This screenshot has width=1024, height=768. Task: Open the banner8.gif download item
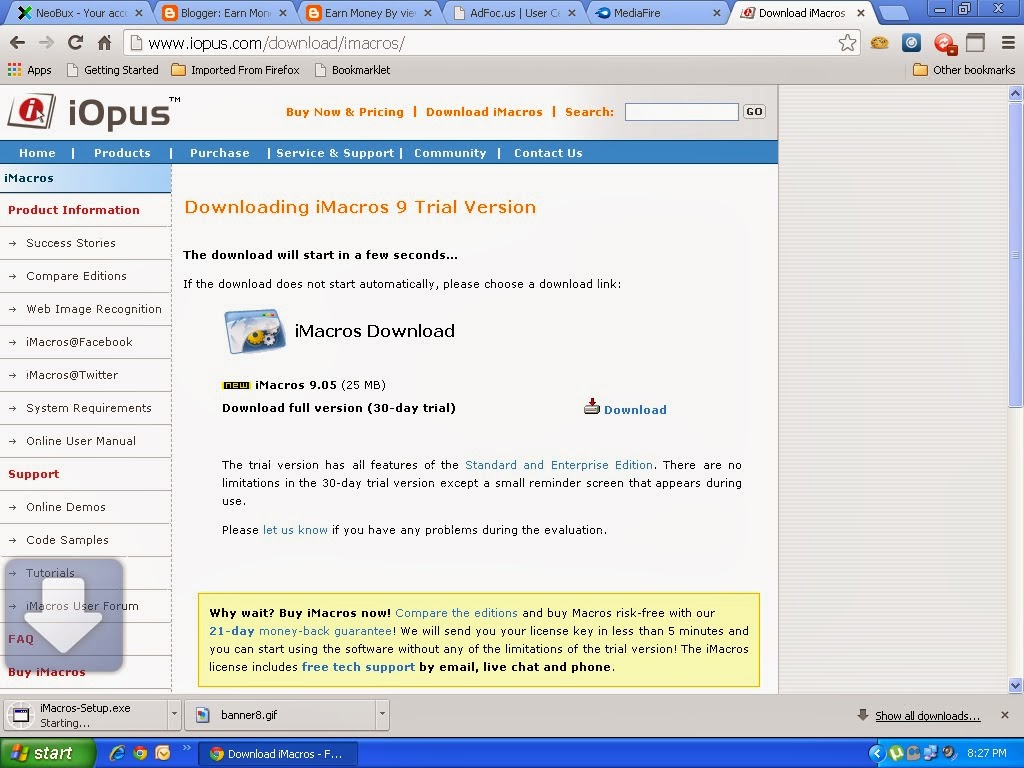281,715
